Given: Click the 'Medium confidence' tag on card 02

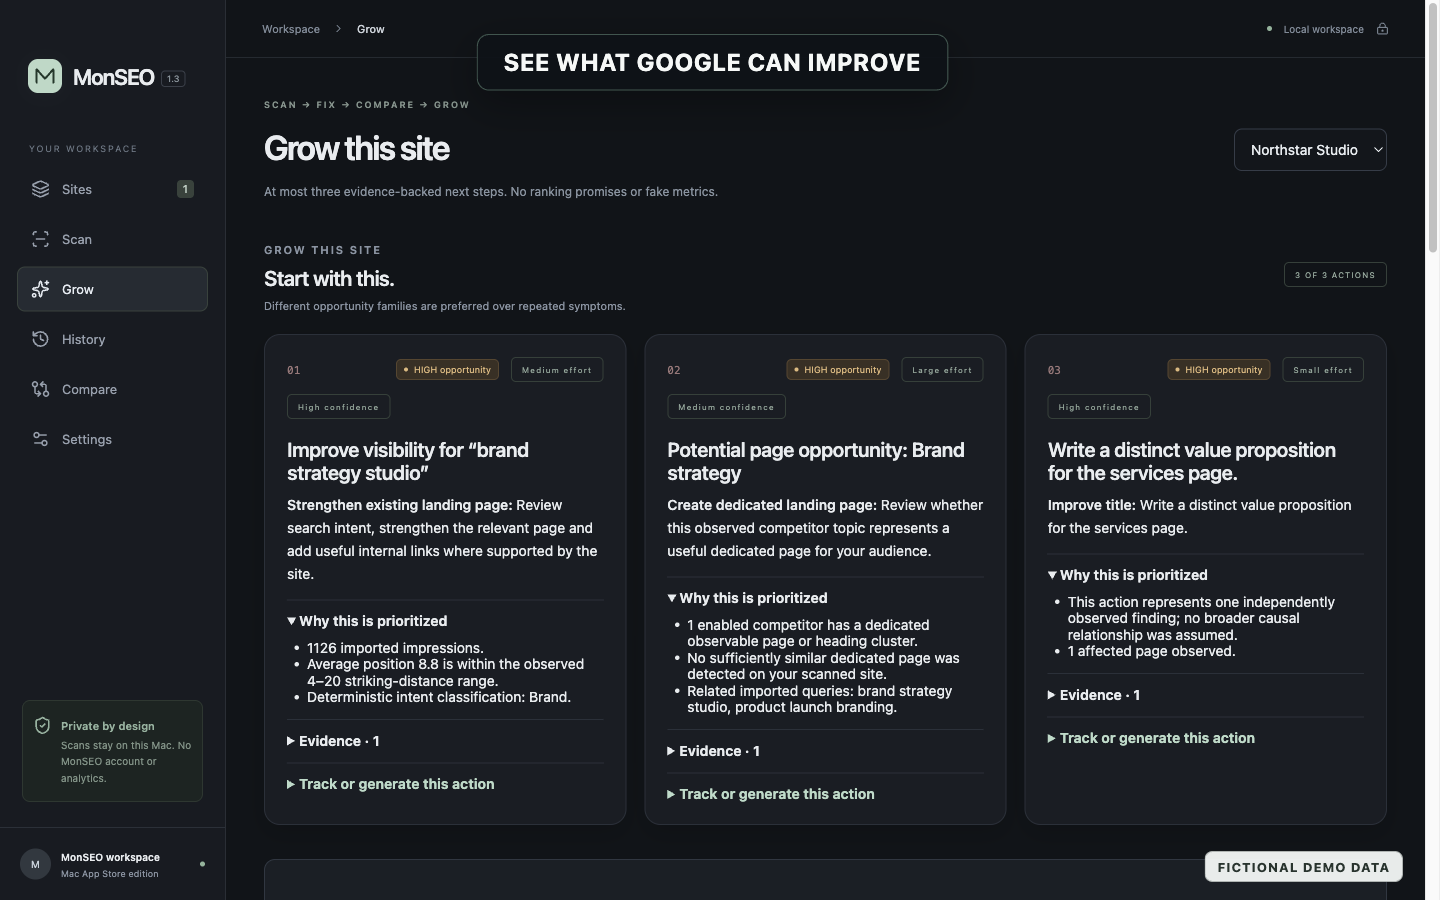Looking at the screenshot, I should (x=726, y=407).
